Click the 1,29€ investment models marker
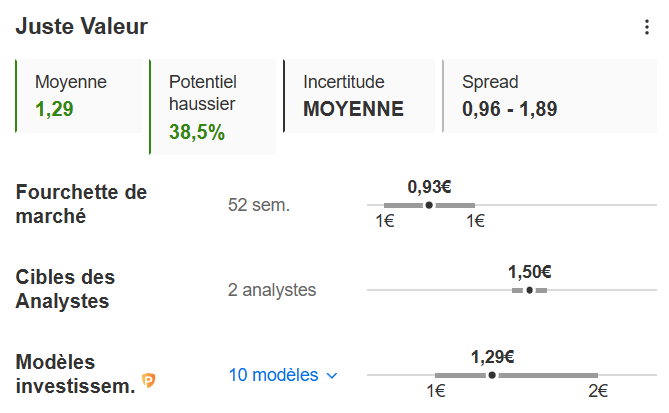The image size is (669, 413). pyautogui.click(x=492, y=375)
